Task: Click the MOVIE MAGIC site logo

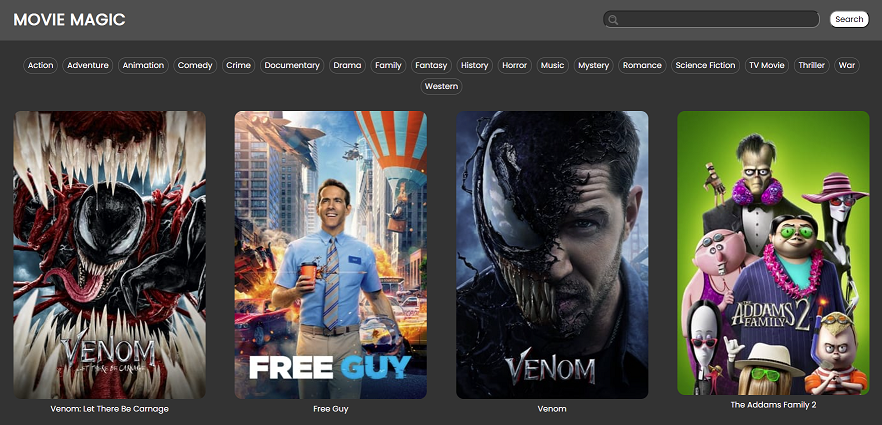Action: [70, 20]
